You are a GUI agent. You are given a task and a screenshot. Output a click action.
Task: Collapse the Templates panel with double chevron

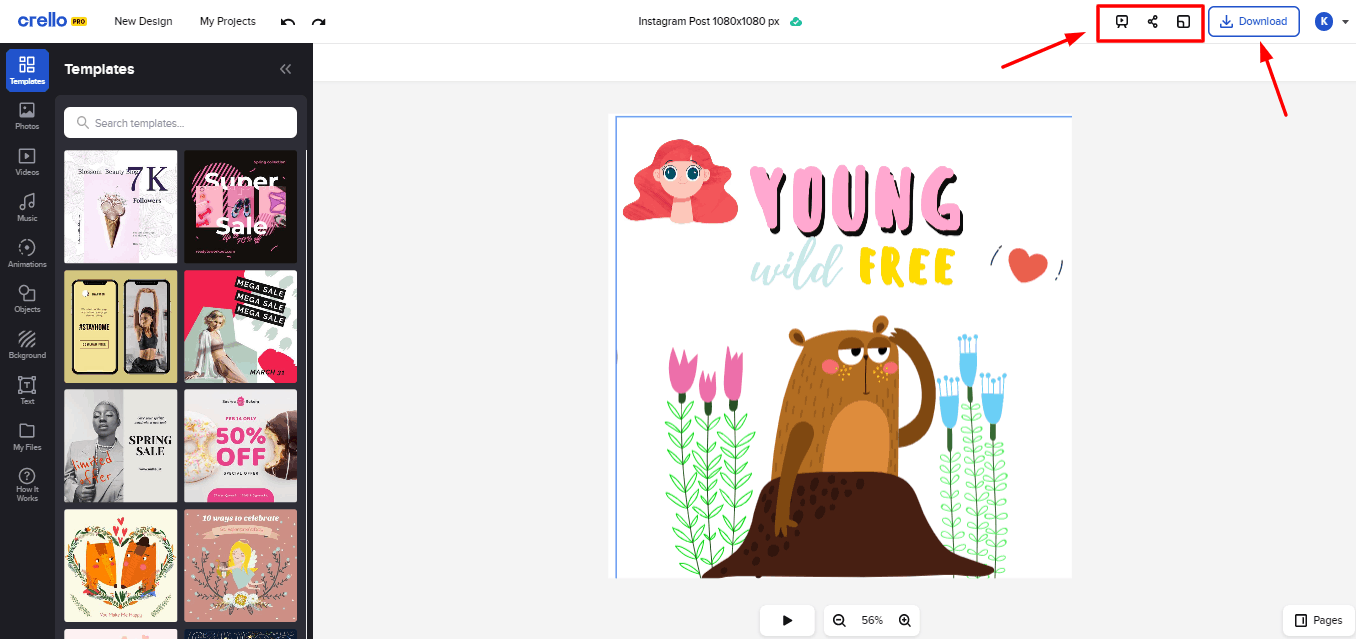pos(285,69)
